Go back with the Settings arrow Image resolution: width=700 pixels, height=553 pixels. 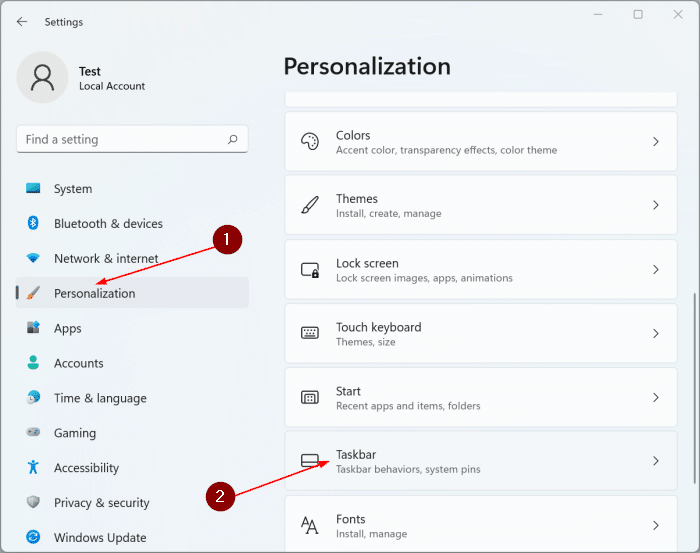pyautogui.click(x=21, y=21)
